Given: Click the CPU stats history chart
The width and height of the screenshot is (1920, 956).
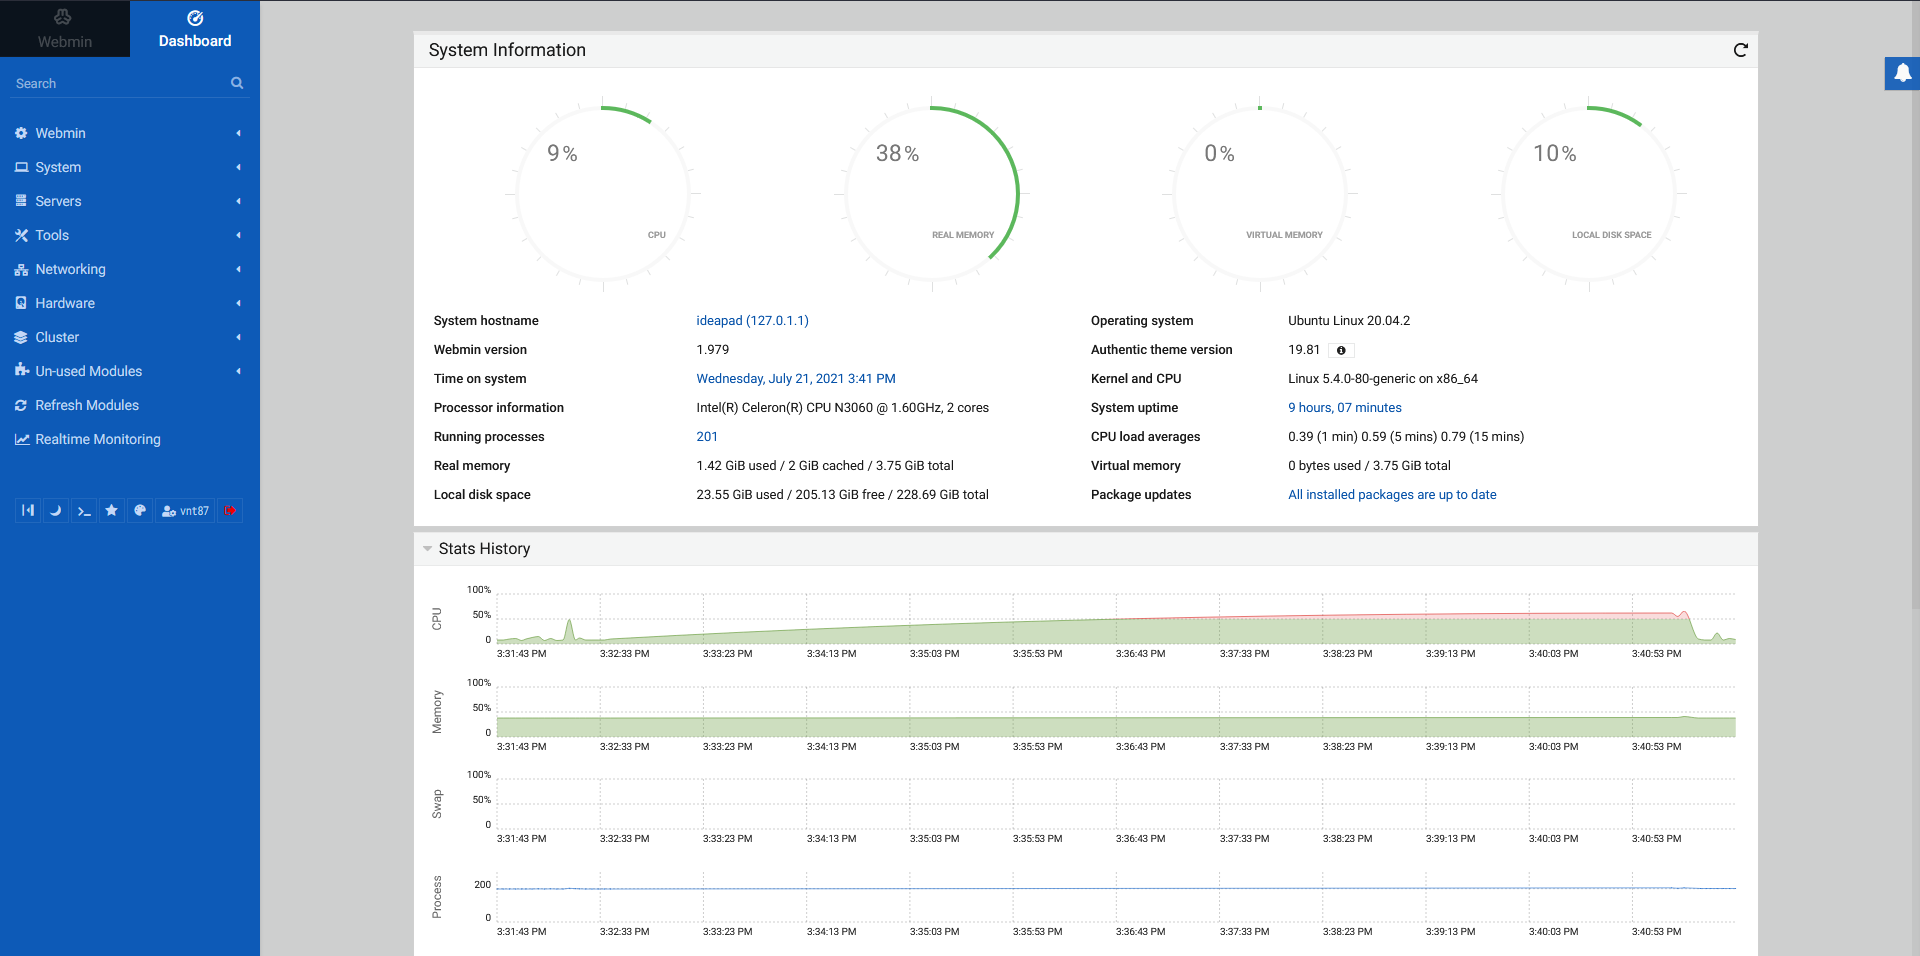Looking at the screenshot, I should [x=1116, y=618].
